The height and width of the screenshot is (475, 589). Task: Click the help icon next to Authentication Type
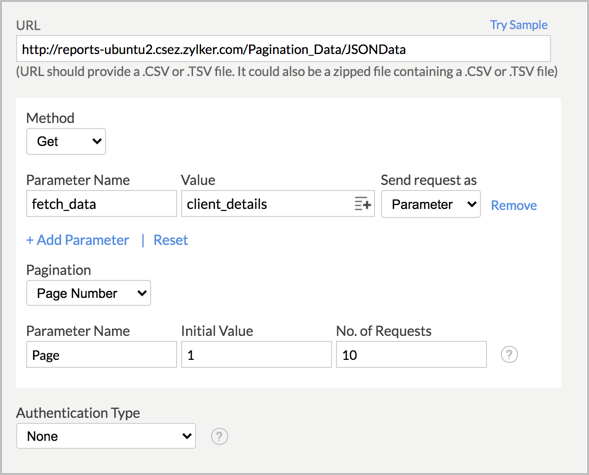click(219, 436)
